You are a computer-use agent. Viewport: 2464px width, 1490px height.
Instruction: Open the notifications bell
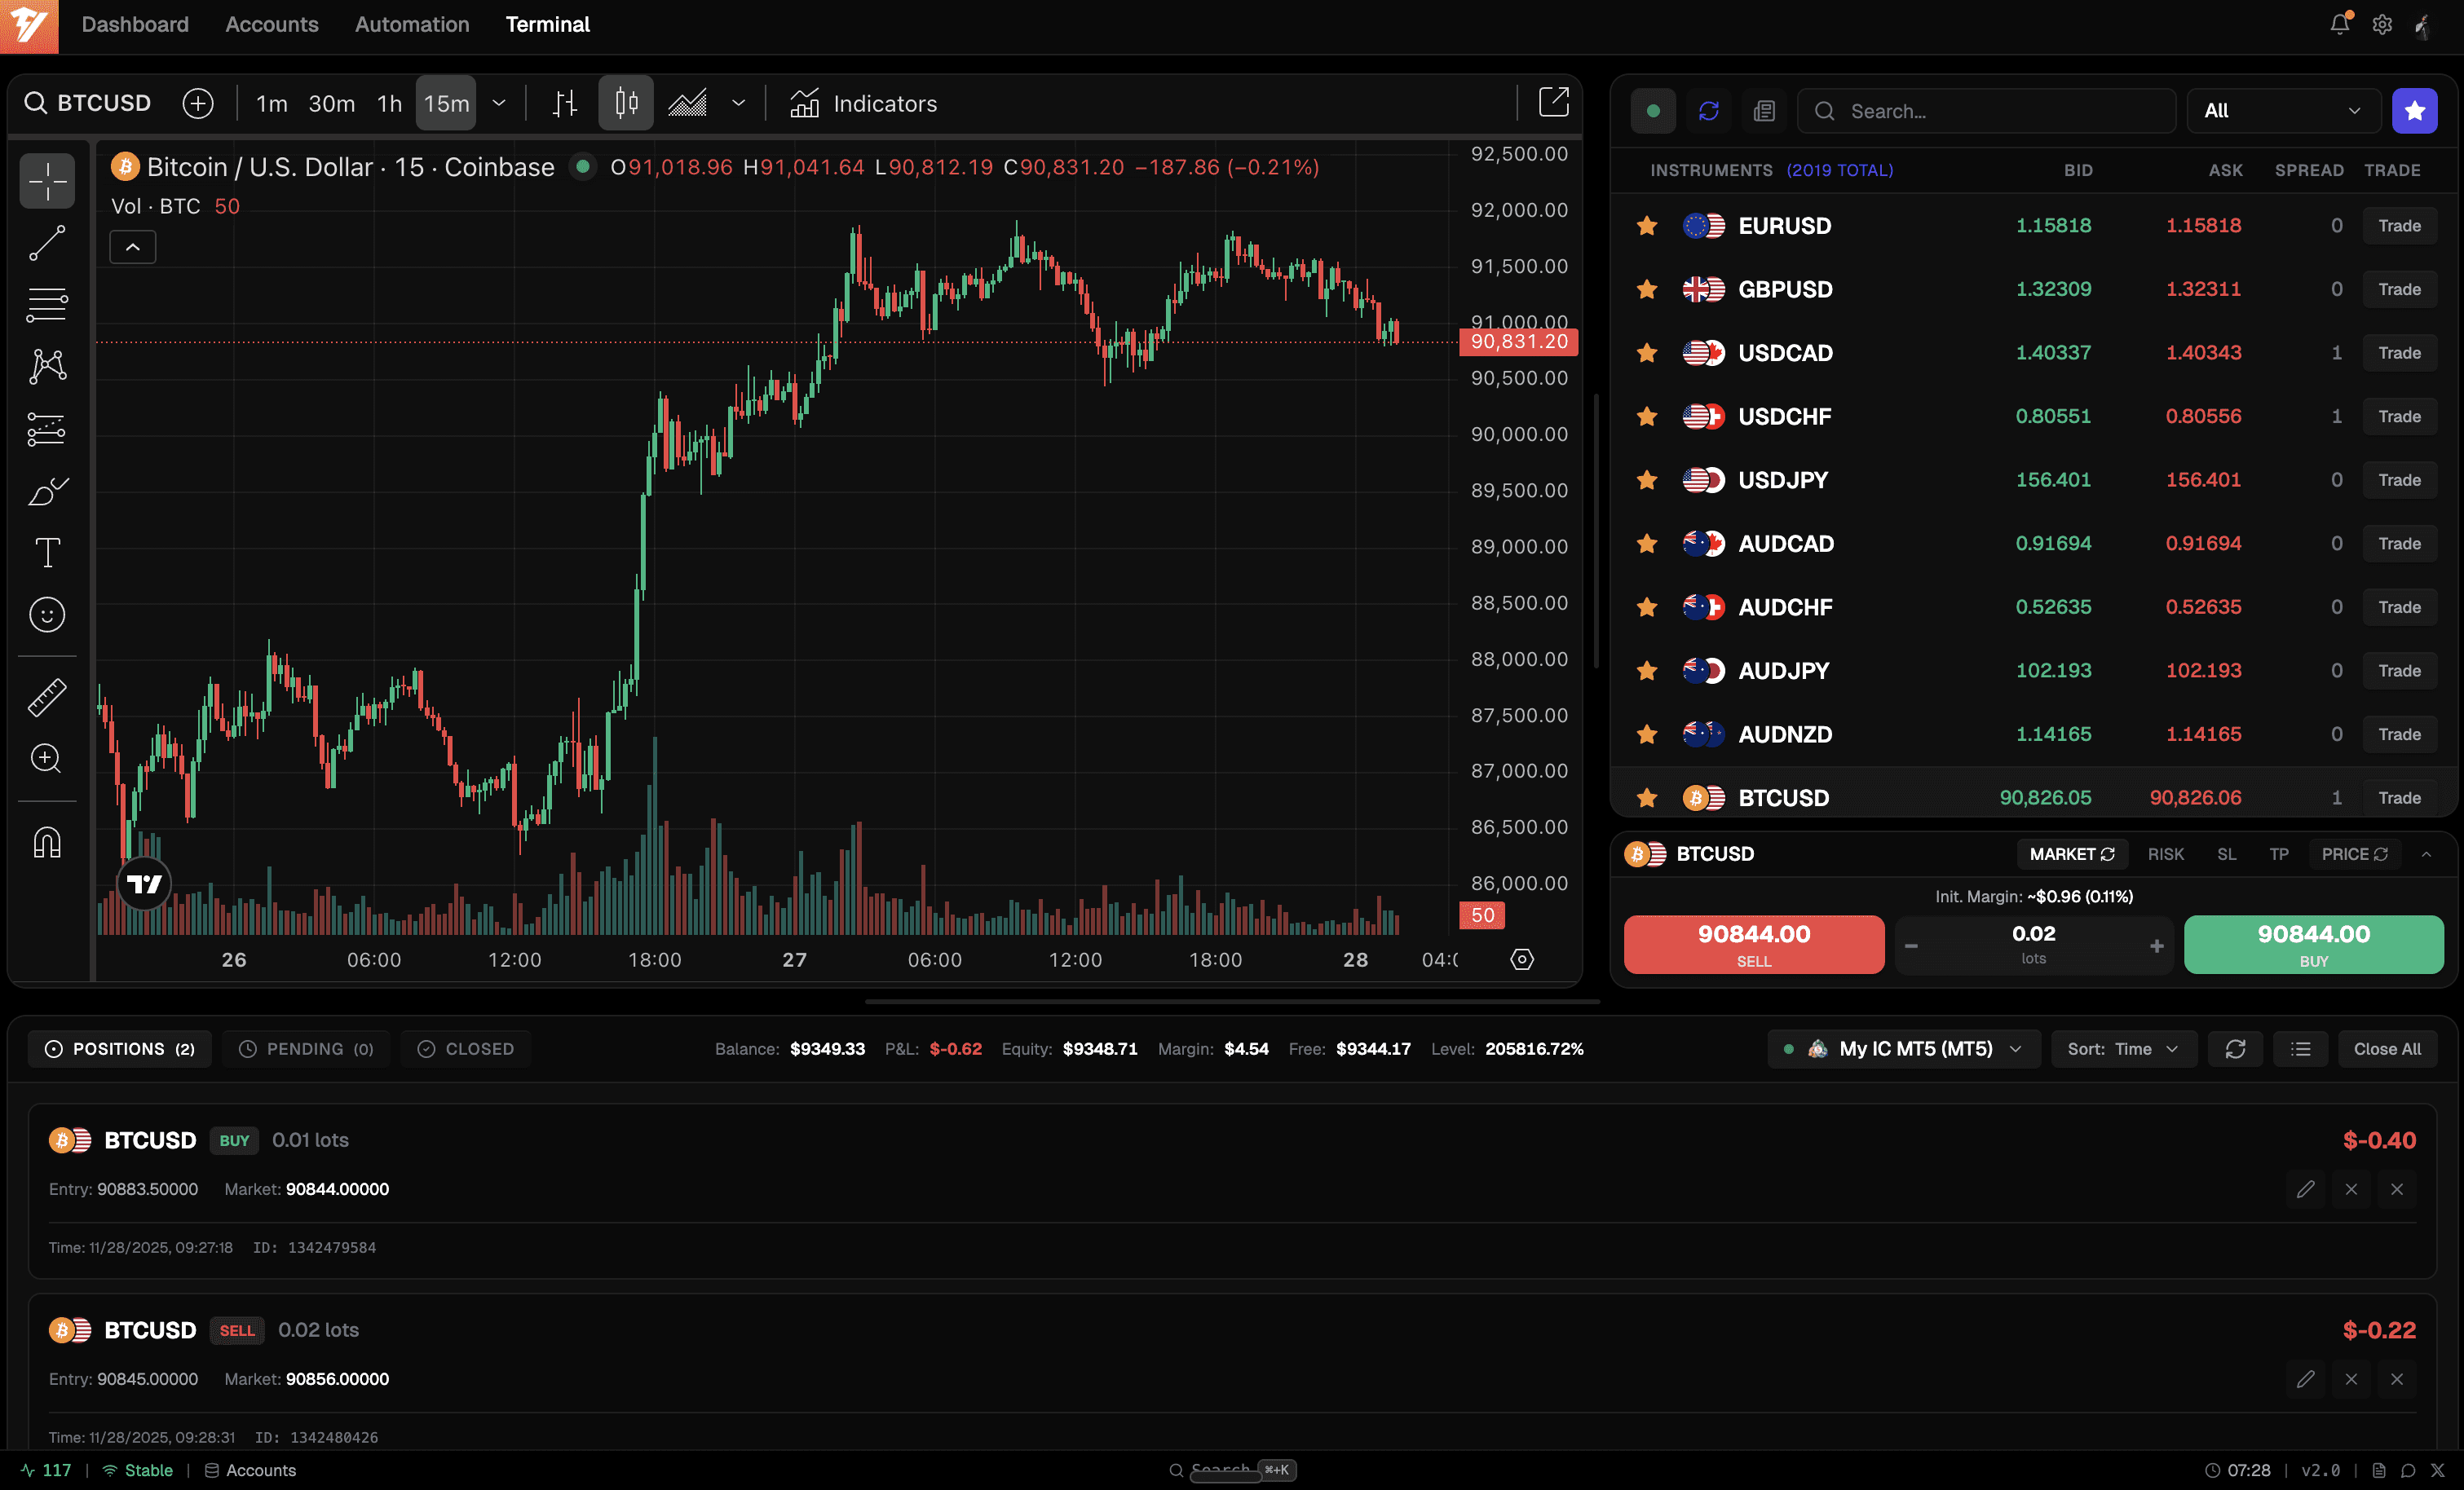pyautogui.click(x=2339, y=24)
